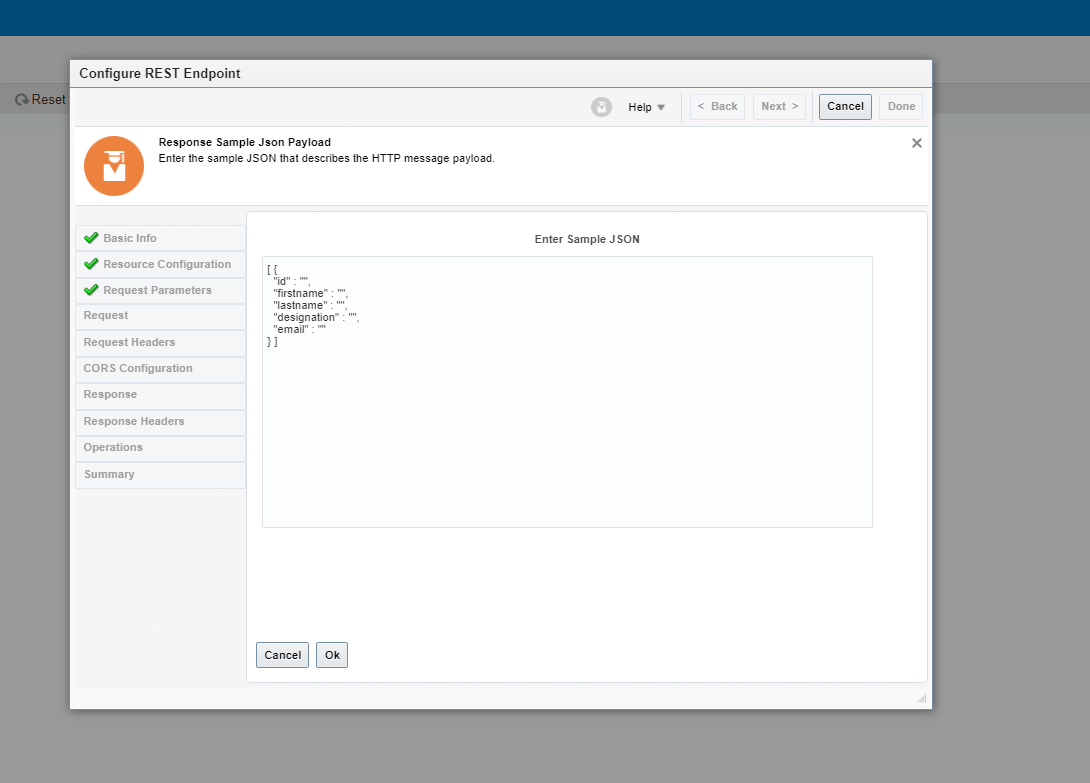Open the CORS Configuration step
The width and height of the screenshot is (1090, 783).
(137, 368)
